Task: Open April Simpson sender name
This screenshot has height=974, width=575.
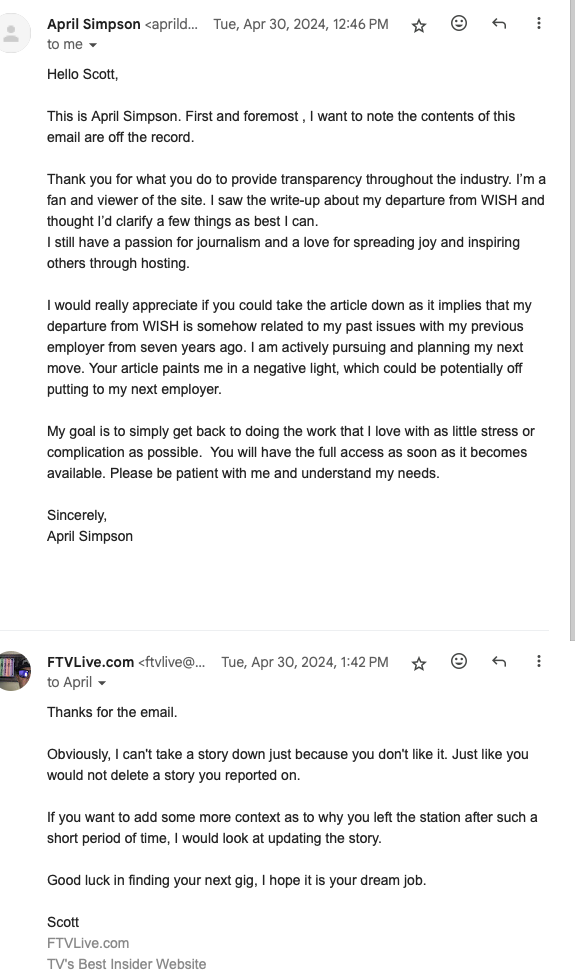Action: click(x=94, y=24)
